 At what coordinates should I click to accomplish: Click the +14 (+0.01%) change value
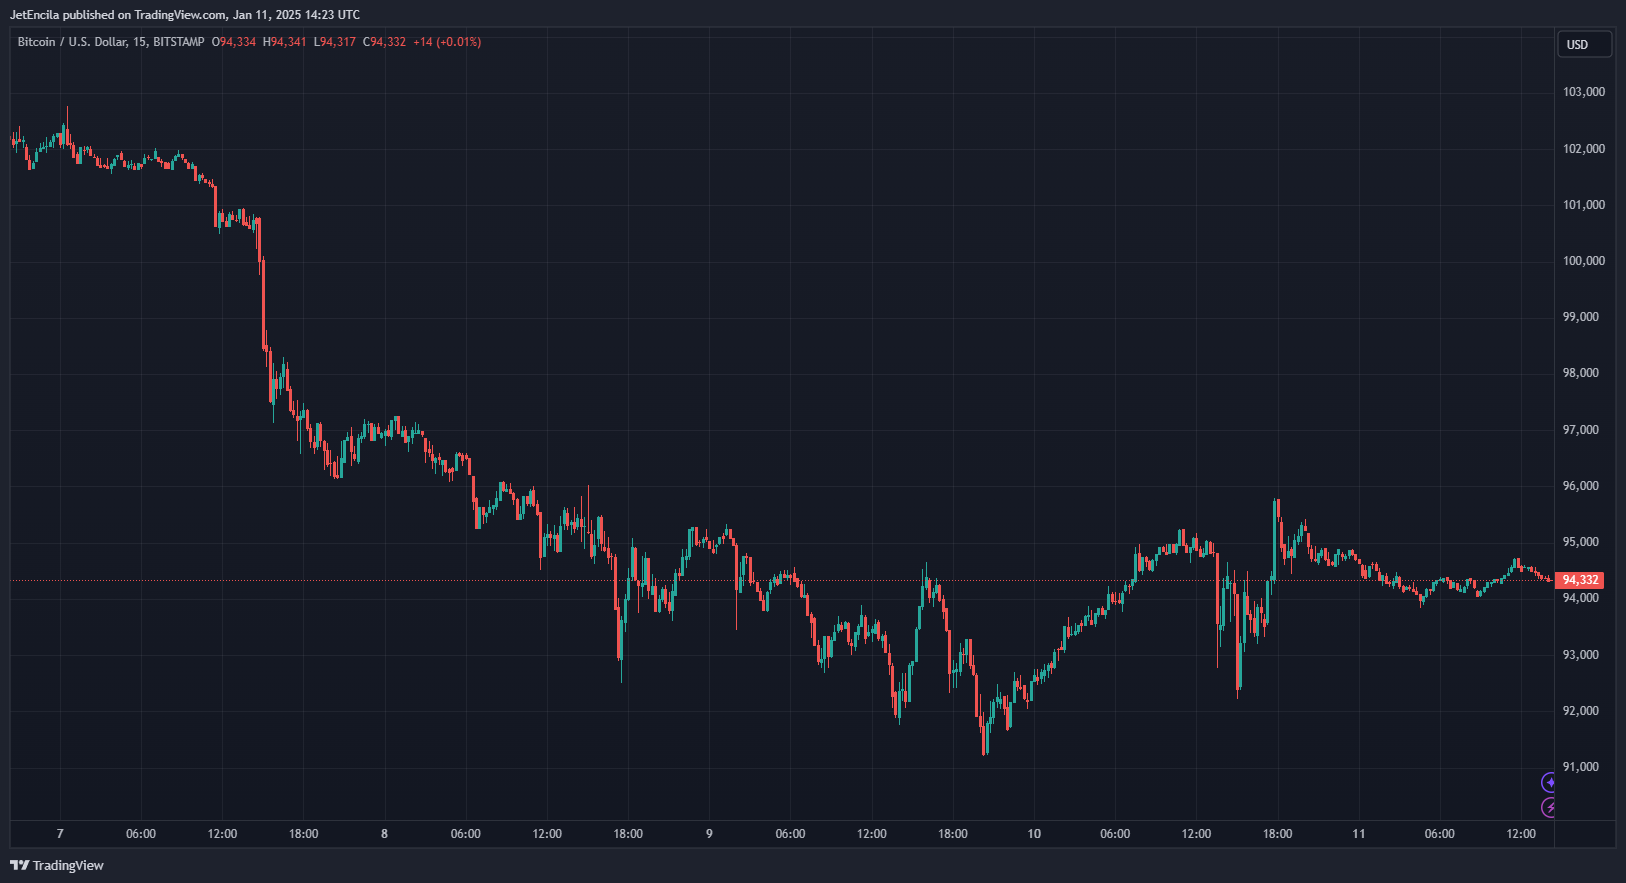point(447,42)
